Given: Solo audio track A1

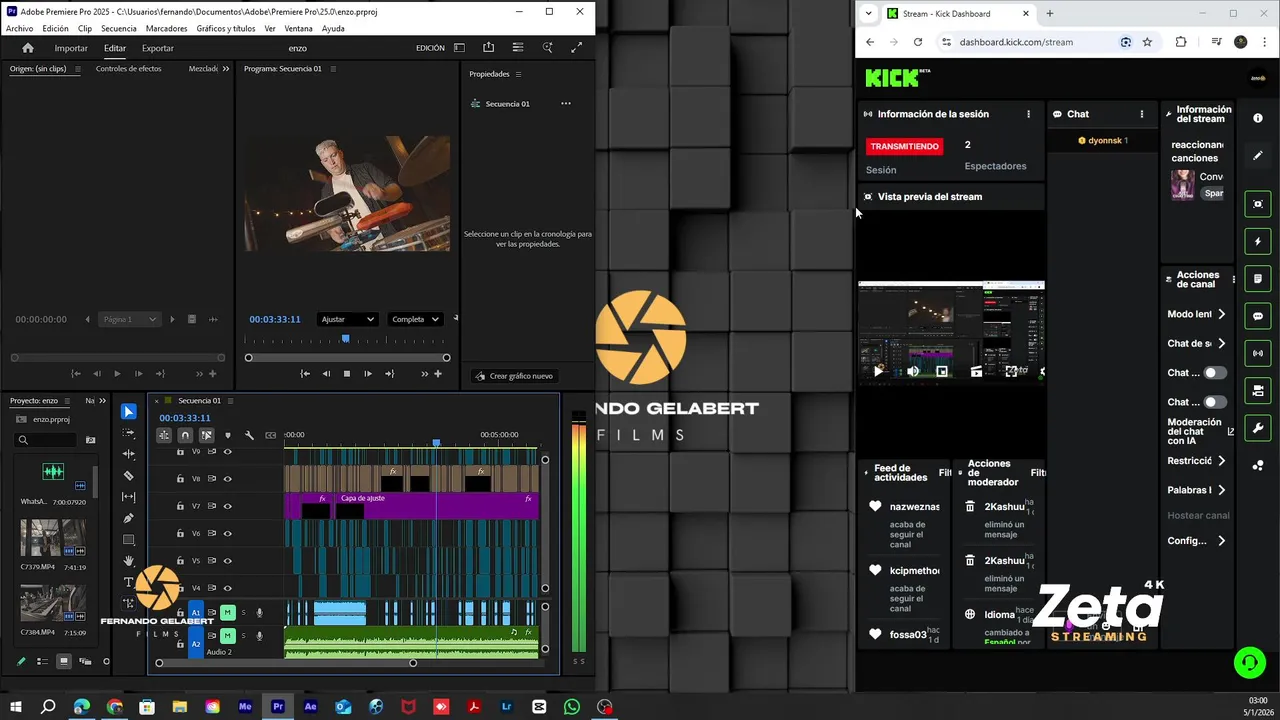Looking at the screenshot, I should [243, 612].
